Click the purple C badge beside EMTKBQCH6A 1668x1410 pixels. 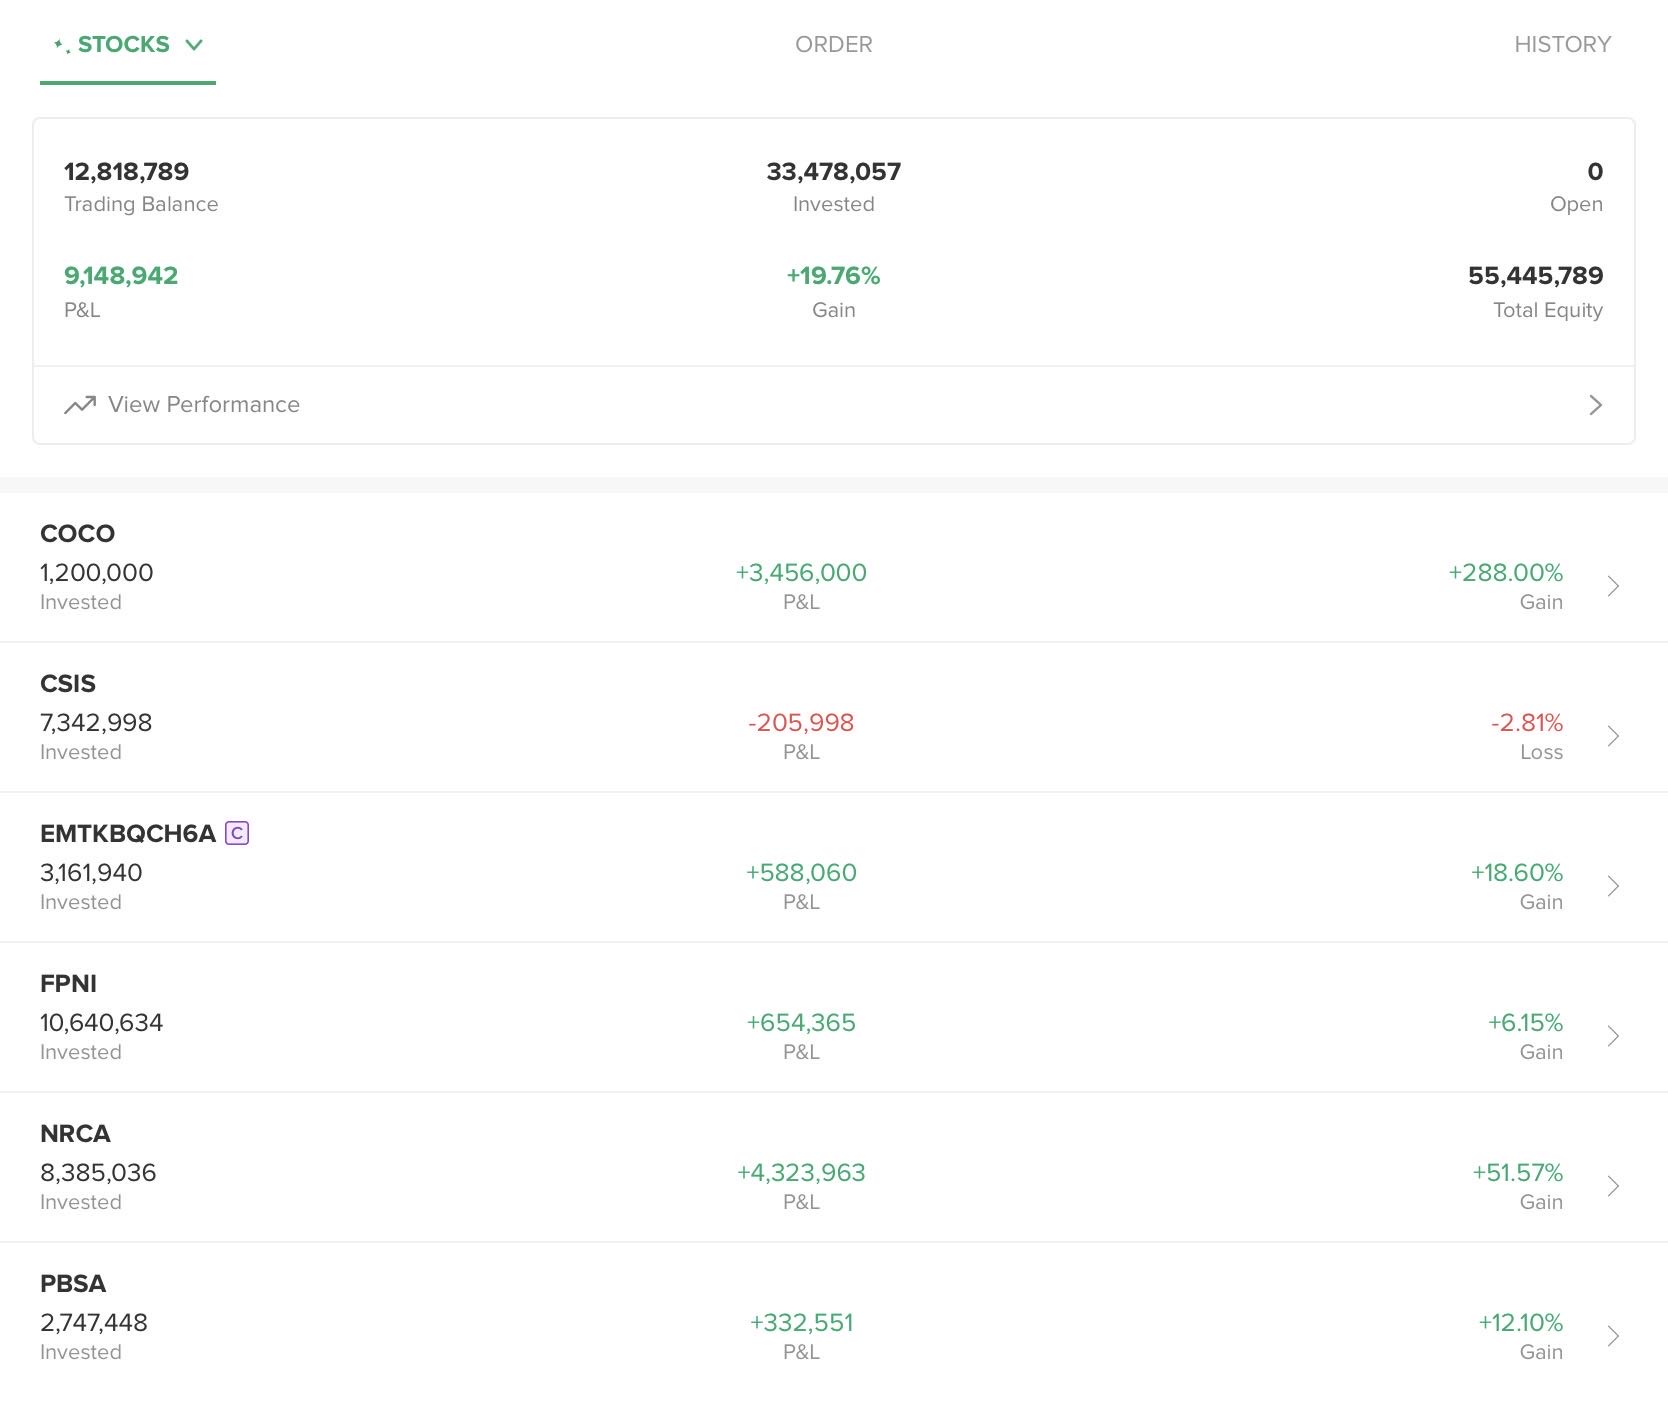point(237,833)
